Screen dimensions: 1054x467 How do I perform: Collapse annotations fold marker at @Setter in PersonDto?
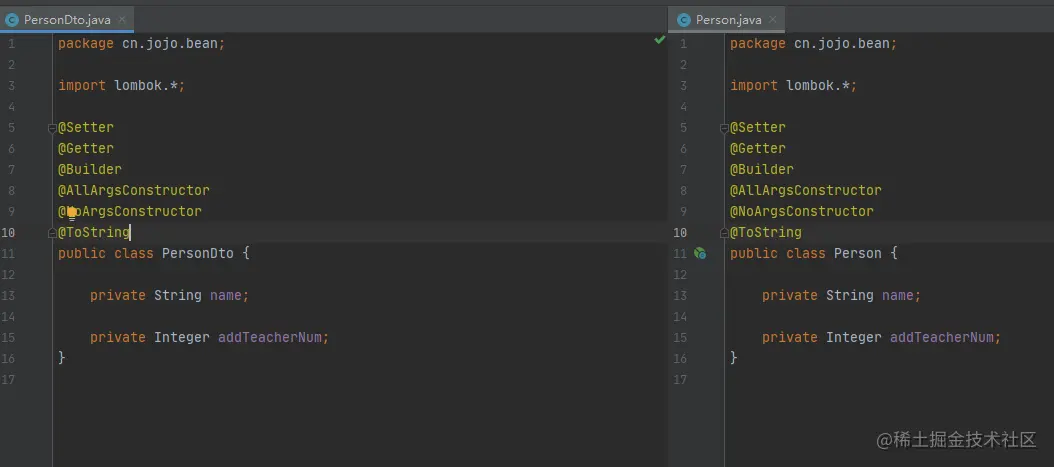52,128
